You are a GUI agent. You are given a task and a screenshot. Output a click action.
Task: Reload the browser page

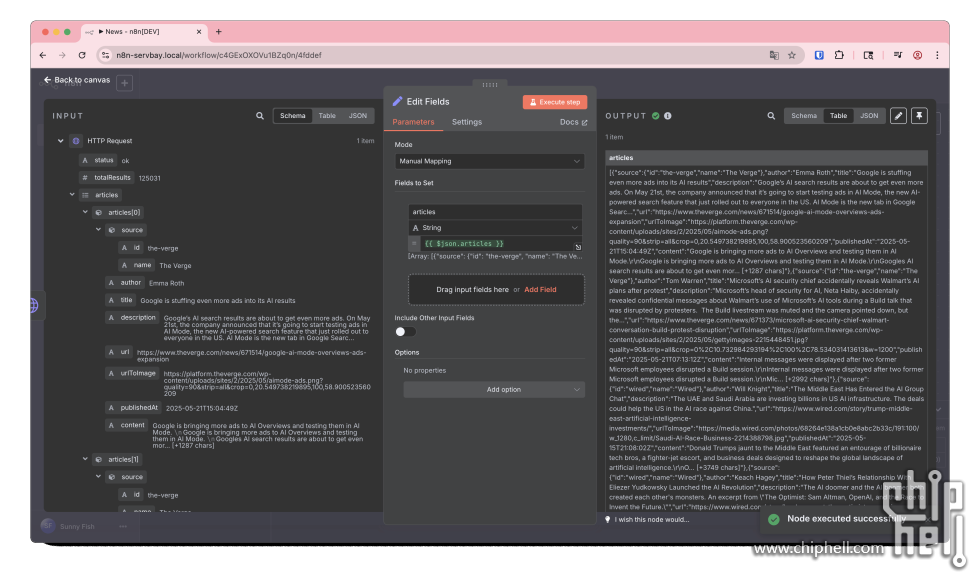[82, 56]
